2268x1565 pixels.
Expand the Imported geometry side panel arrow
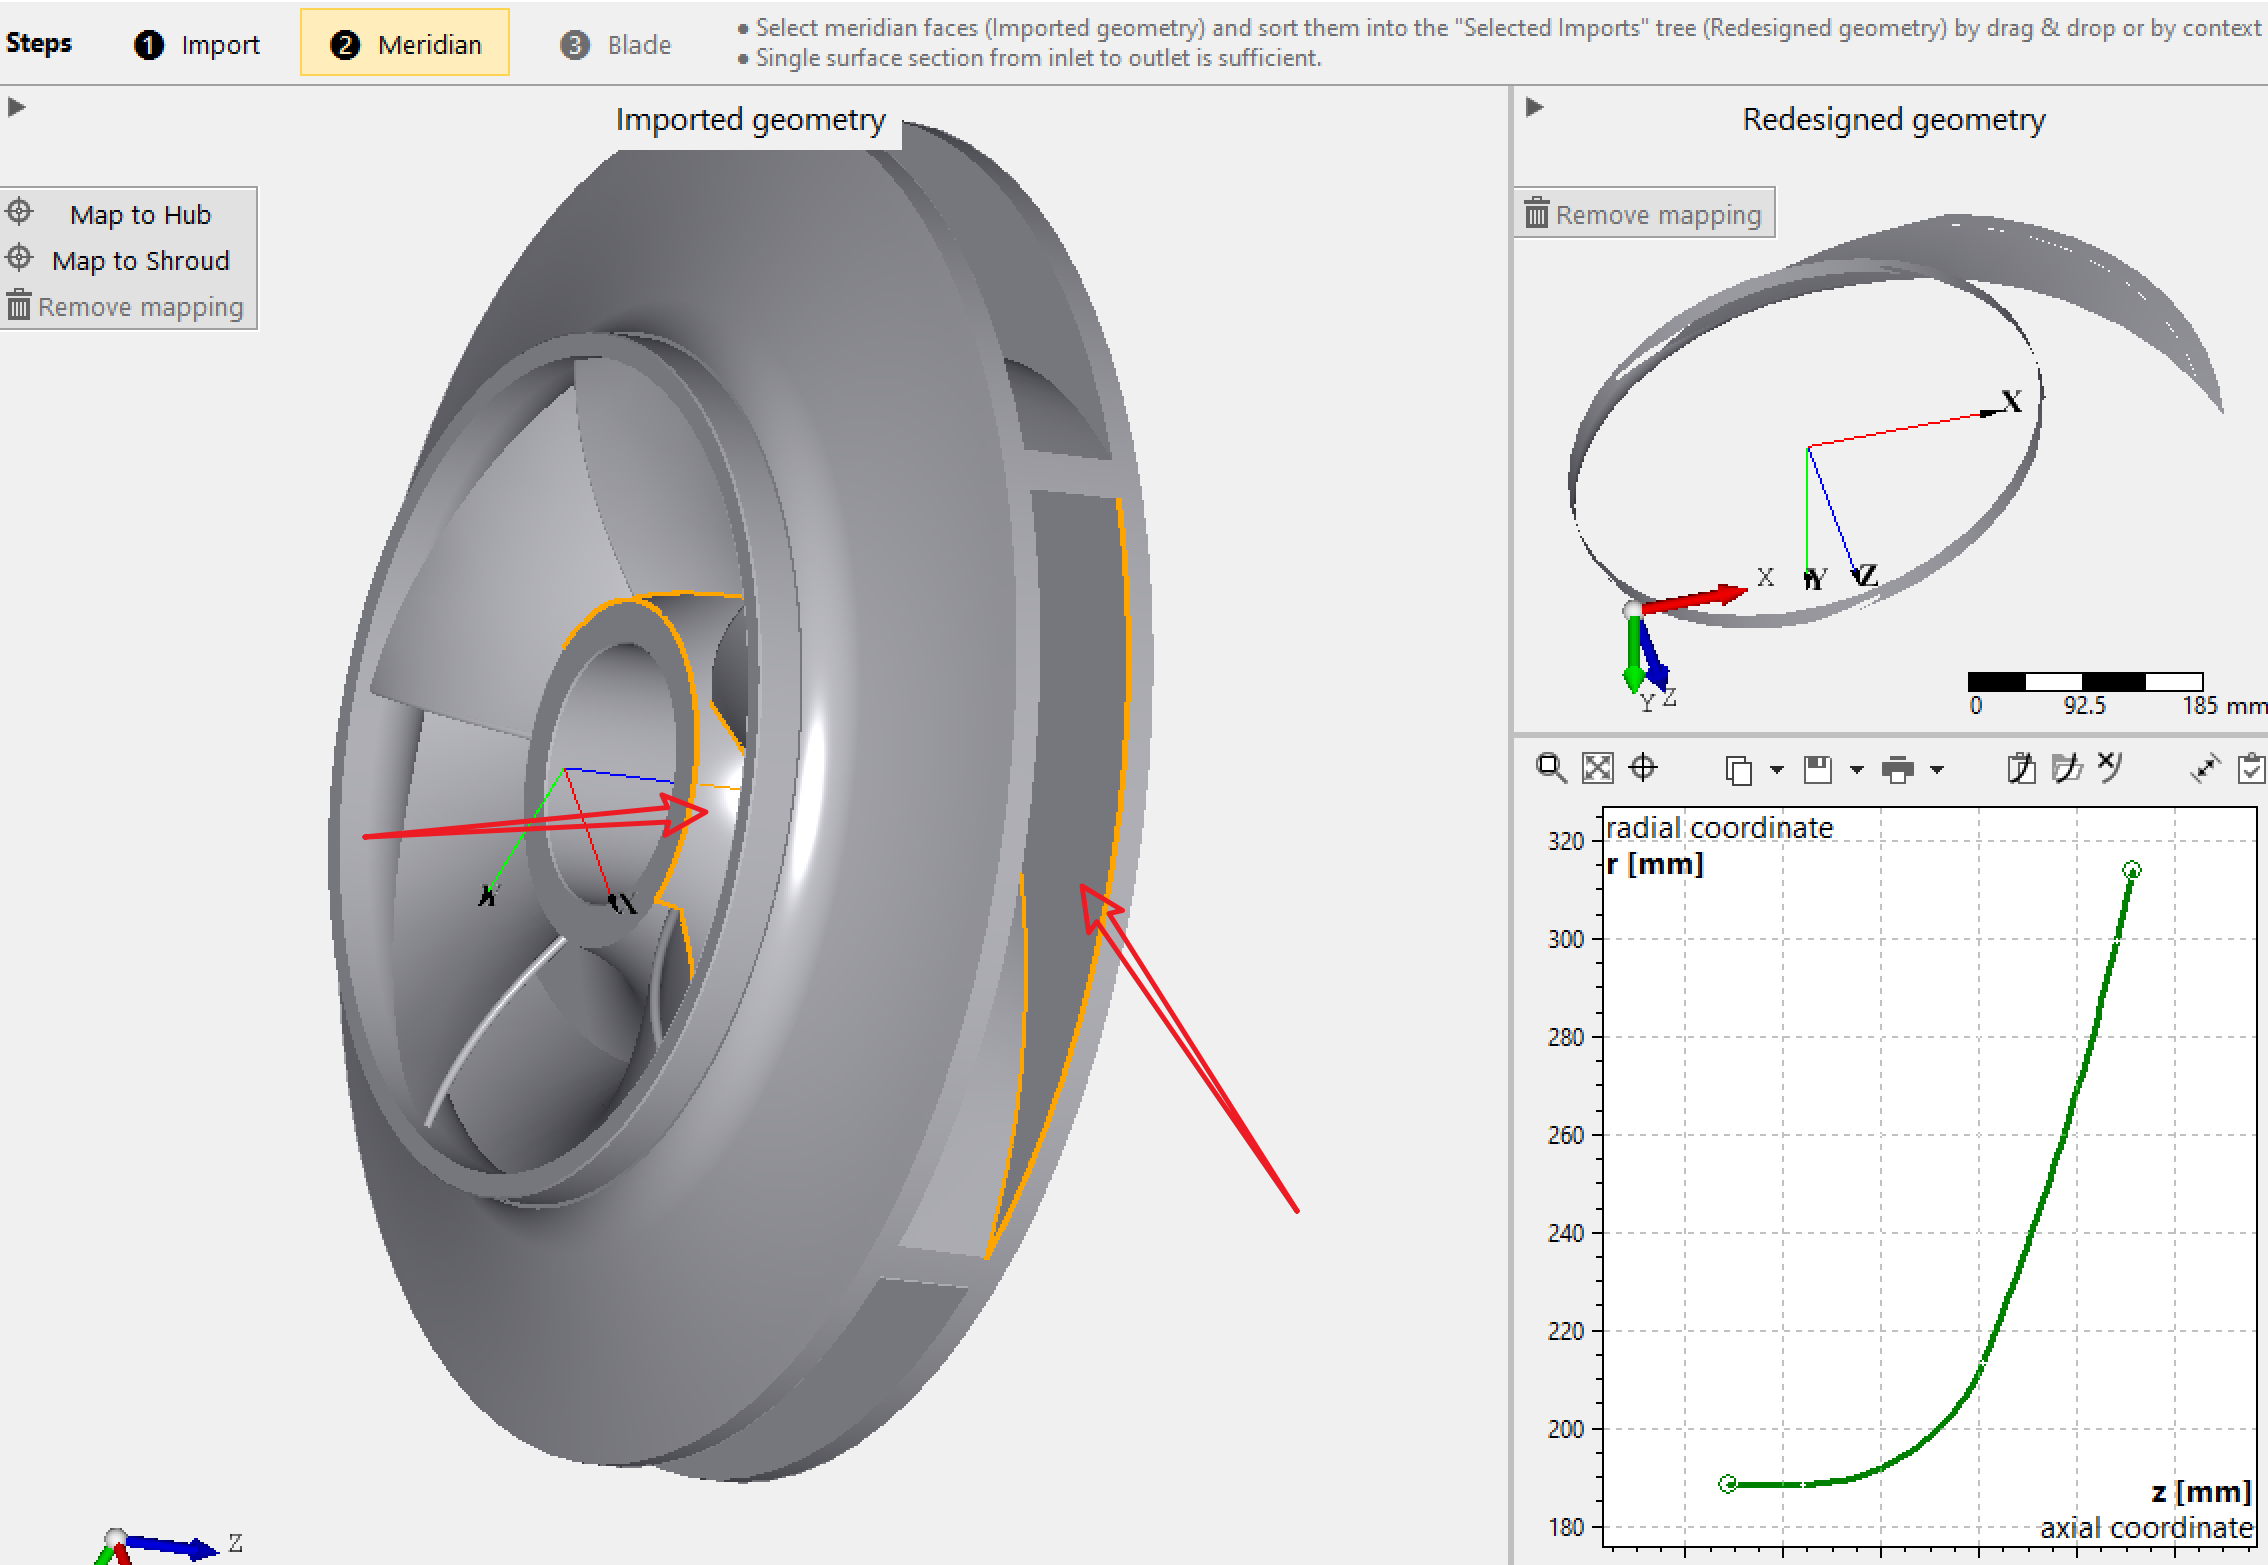coord(17,107)
